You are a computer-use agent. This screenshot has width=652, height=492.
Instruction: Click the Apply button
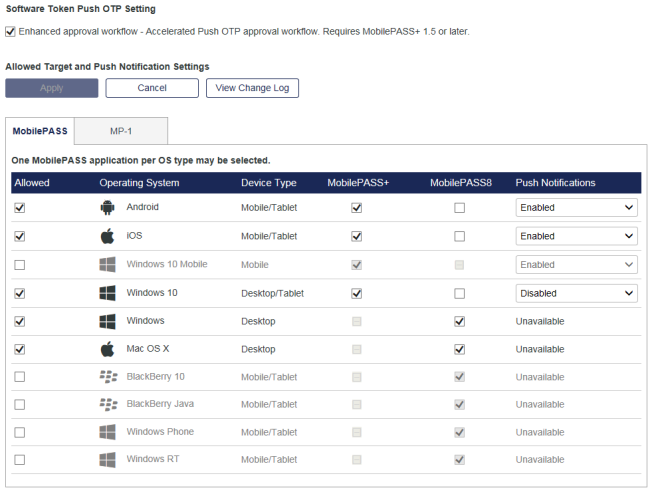click(x=52, y=88)
